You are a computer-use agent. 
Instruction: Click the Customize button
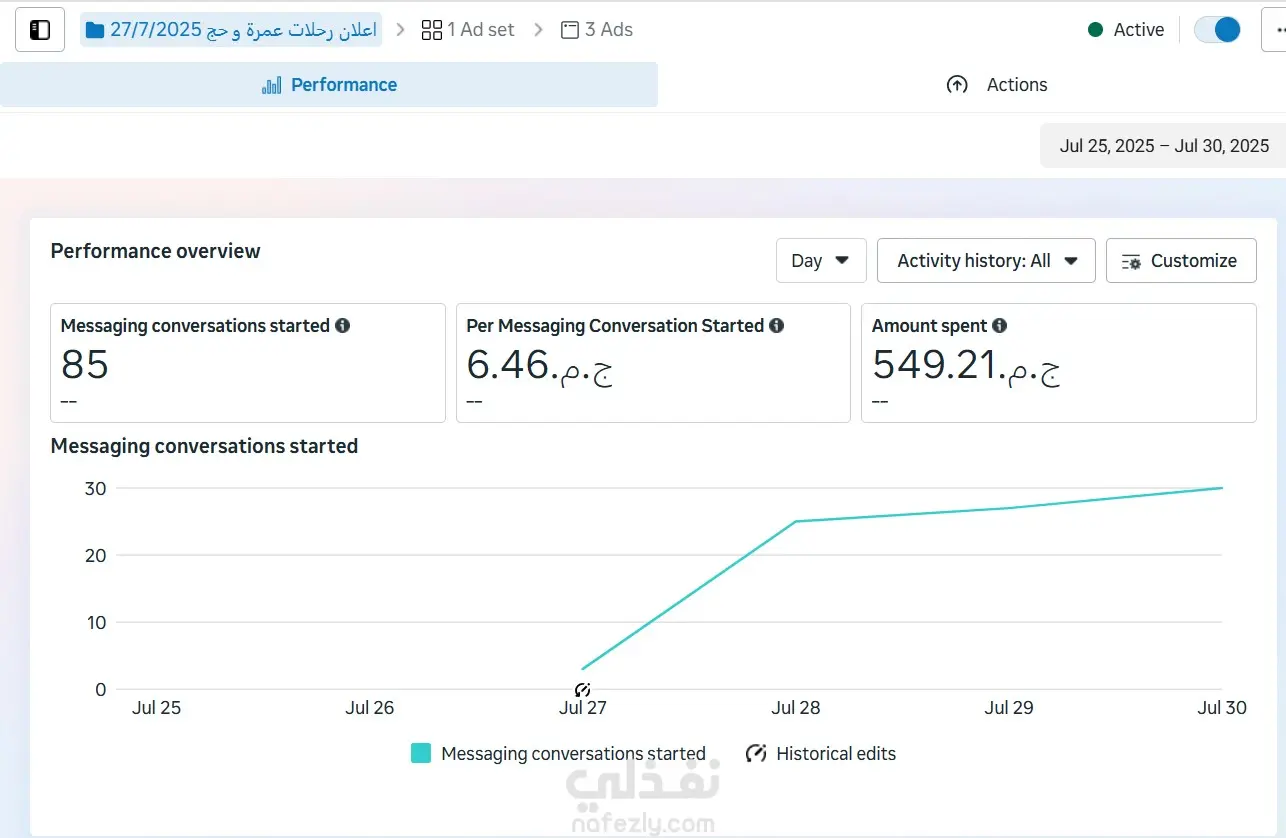click(x=1180, y=261)
